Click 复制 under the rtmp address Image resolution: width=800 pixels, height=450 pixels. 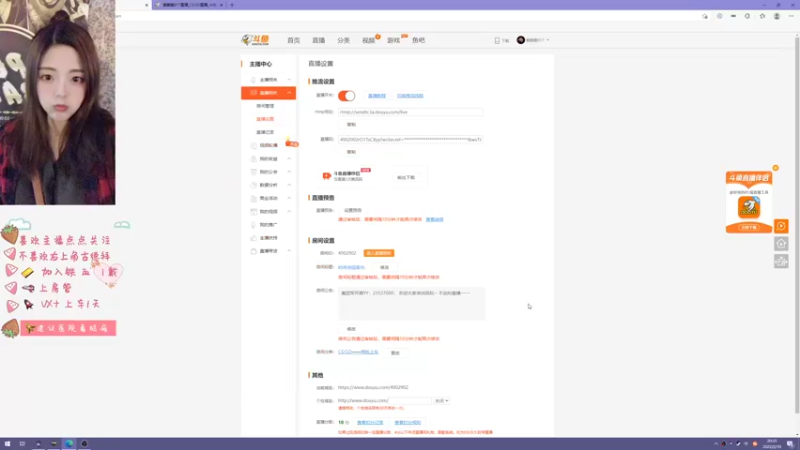(x=351, y=124)
